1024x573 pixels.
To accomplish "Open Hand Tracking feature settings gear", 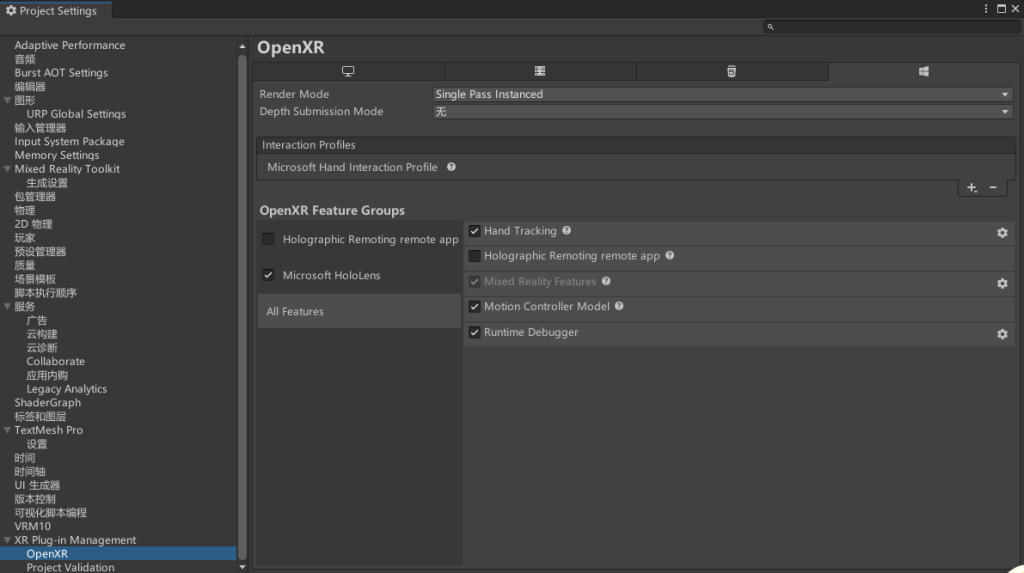I will pos(1002,233).
